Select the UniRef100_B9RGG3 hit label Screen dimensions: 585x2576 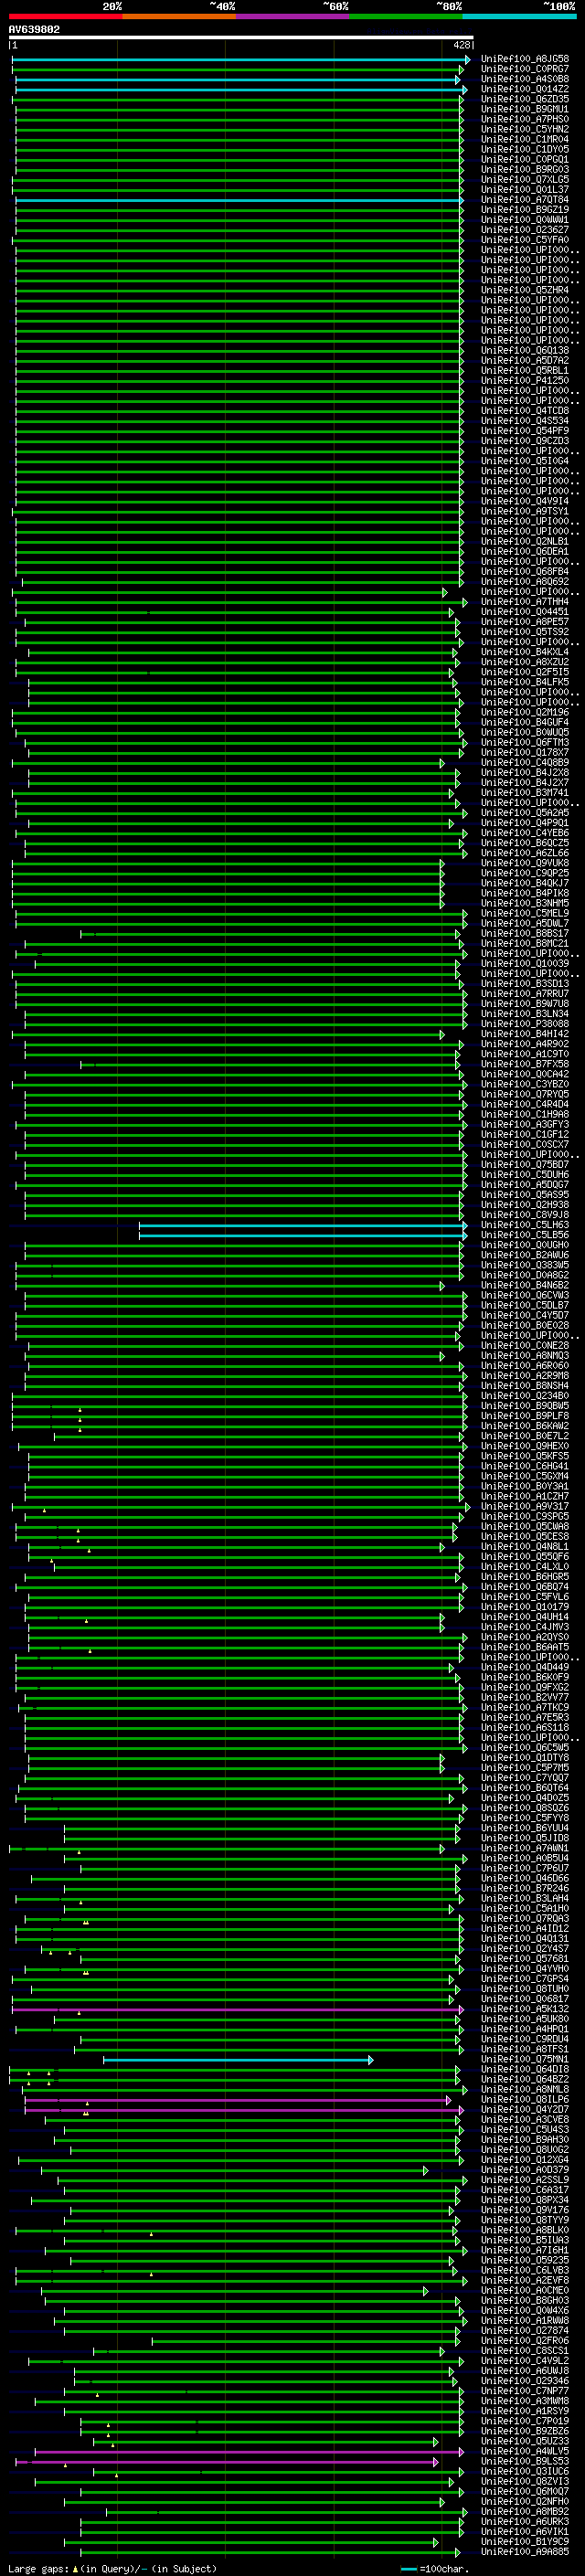525,169
